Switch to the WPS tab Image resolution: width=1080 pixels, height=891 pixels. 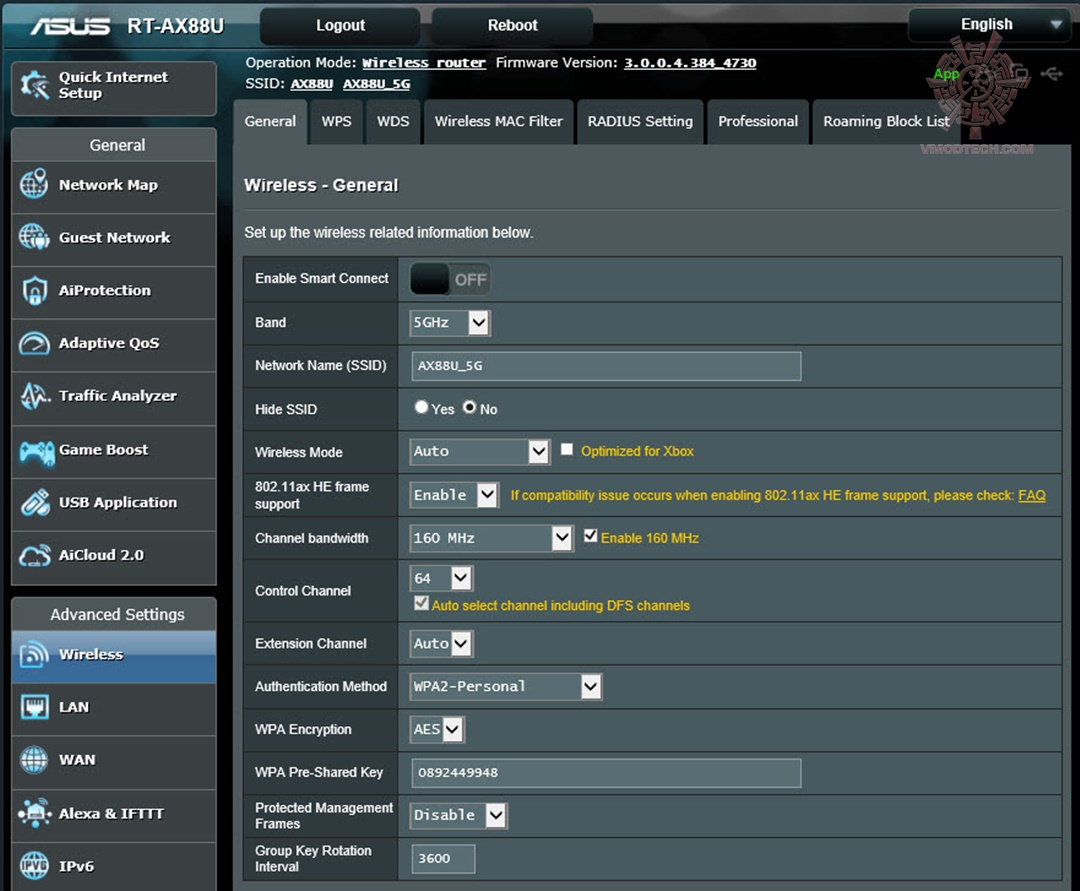pyautogui.click(x=336, y=121)
